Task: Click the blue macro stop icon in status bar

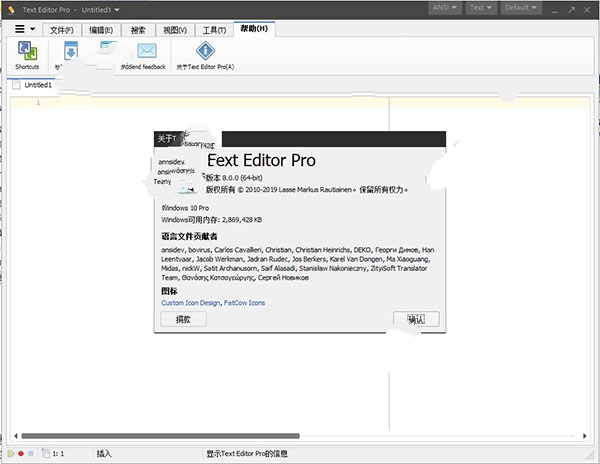Action: (31, 454)
